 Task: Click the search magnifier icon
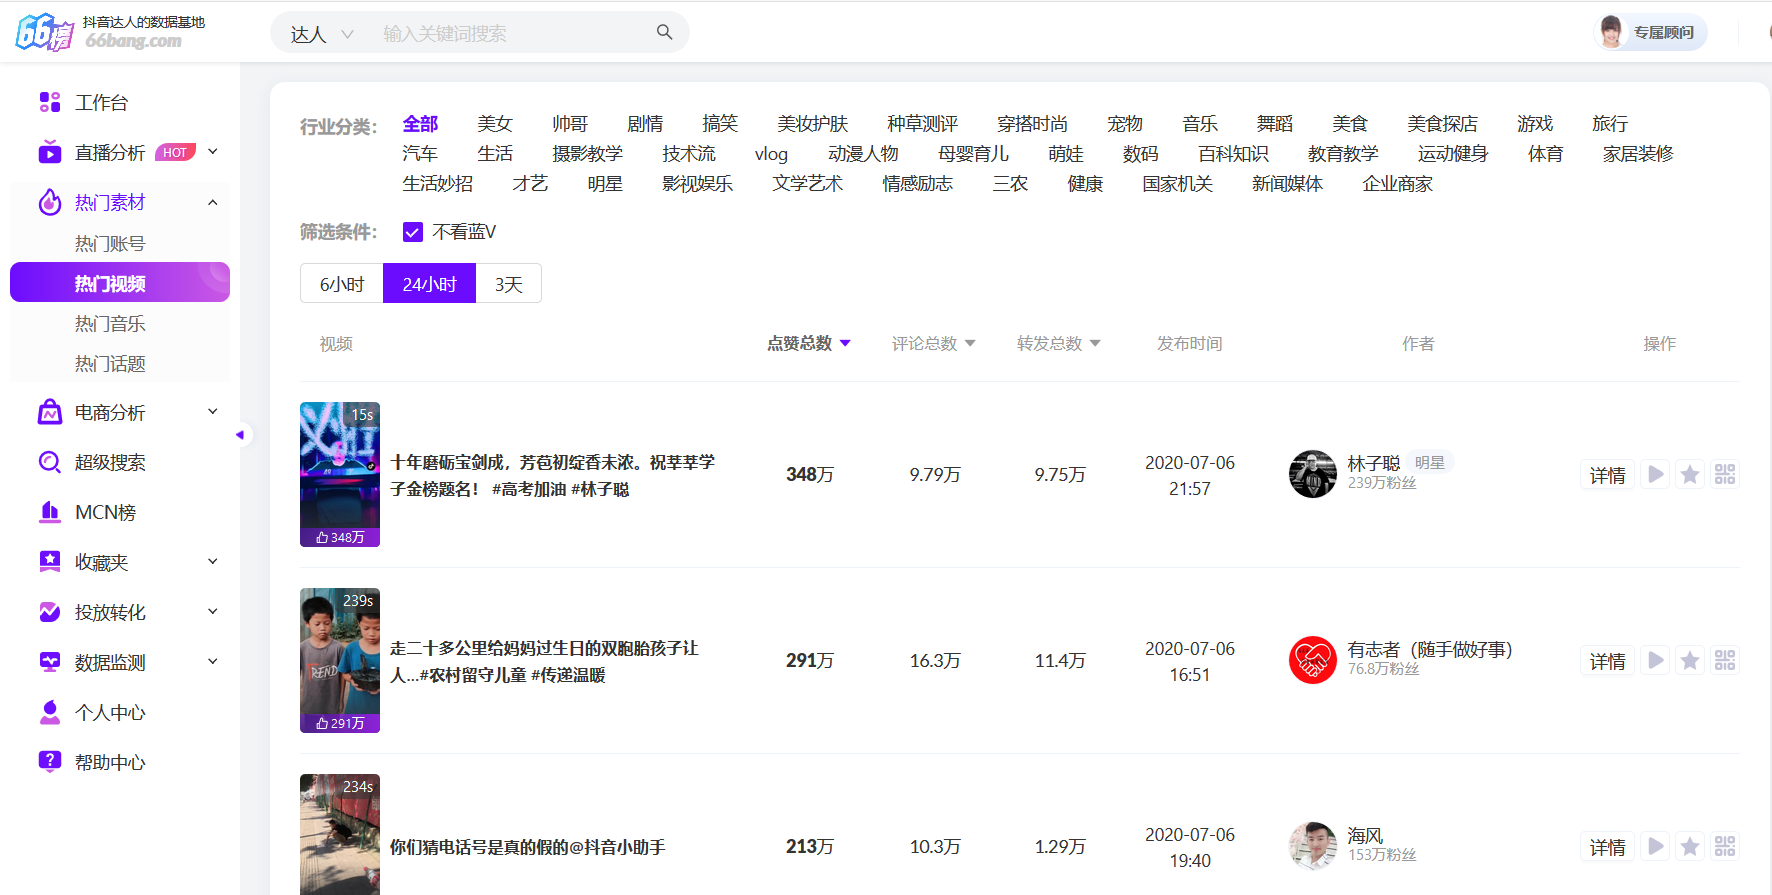pyautogui.click(x=664, y=32)
